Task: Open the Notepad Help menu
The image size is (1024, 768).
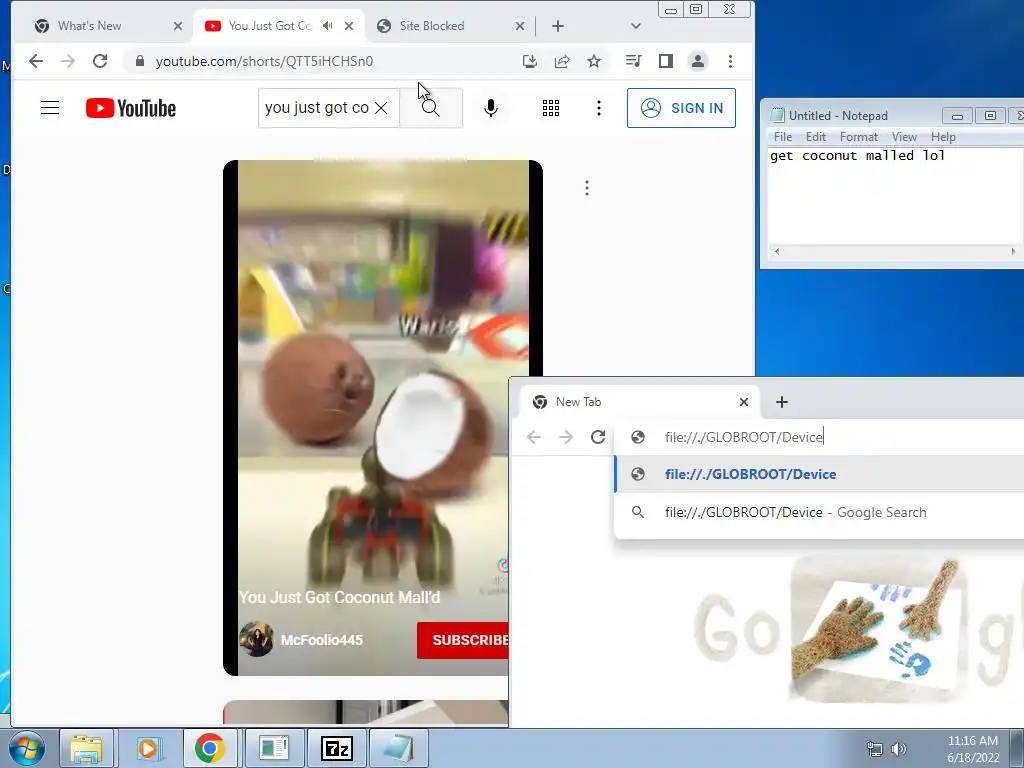Action: point(943,136)
